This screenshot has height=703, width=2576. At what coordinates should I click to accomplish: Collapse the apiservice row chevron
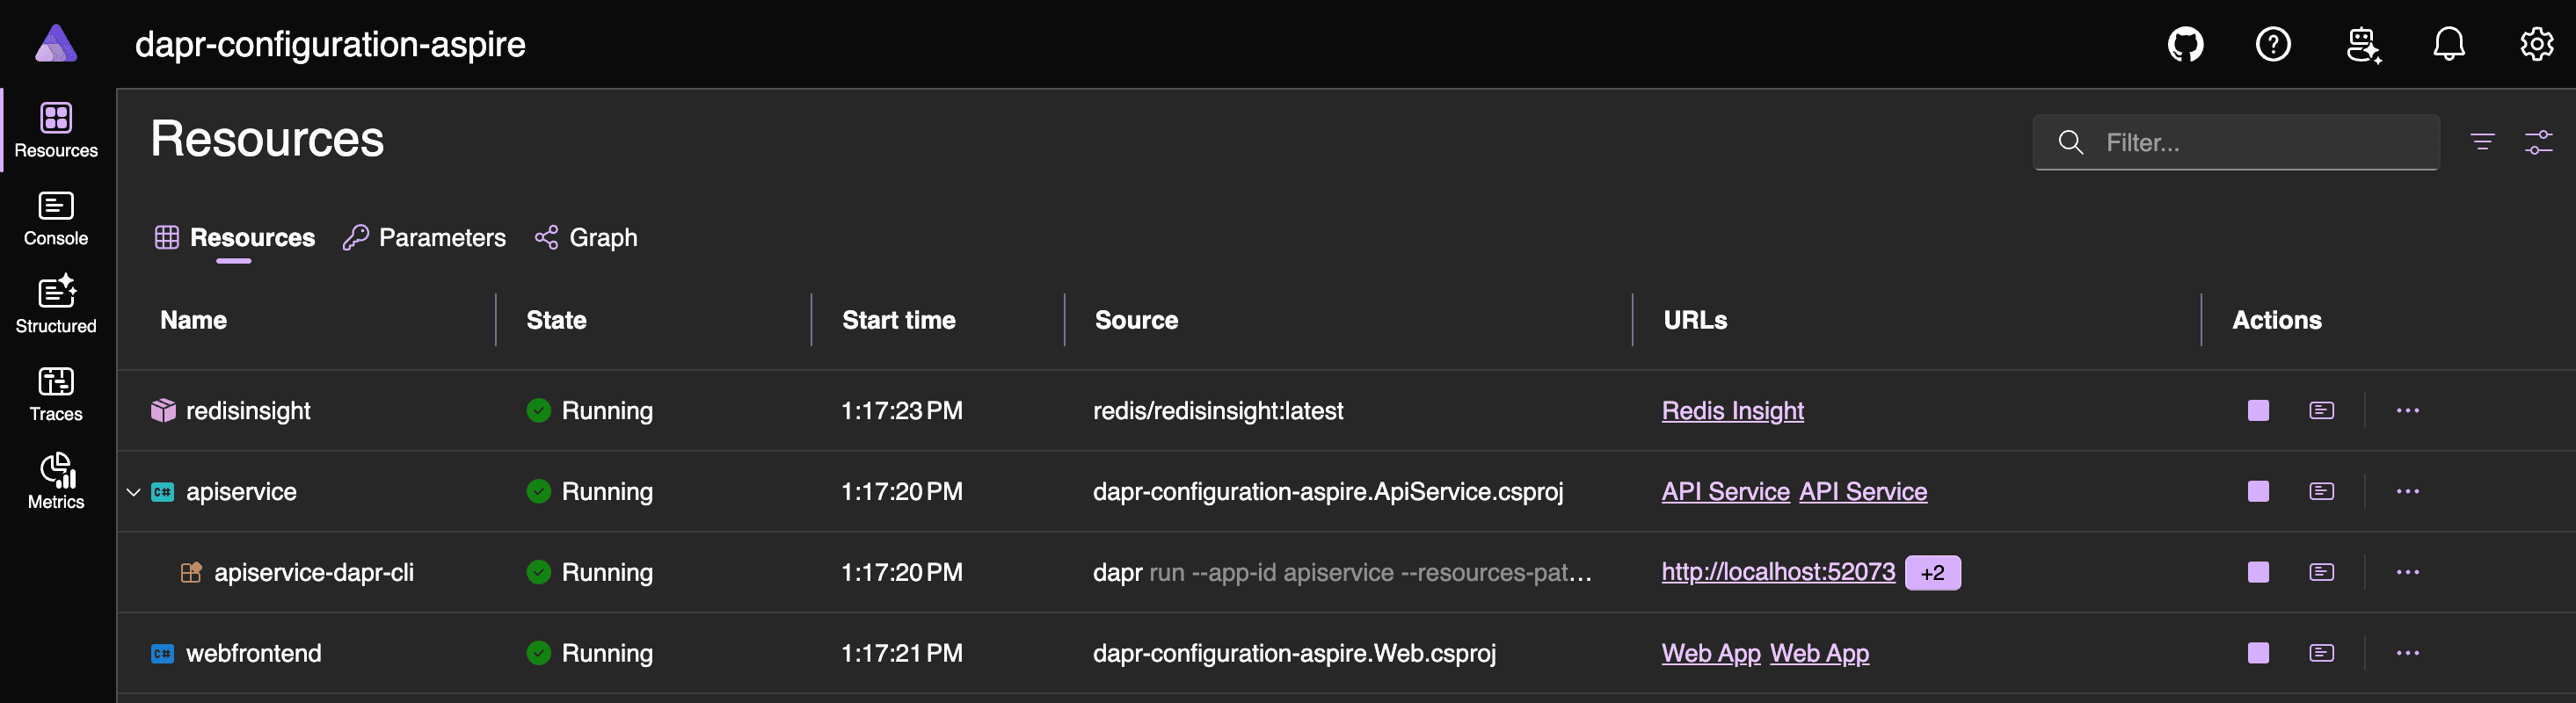[133, 492]
